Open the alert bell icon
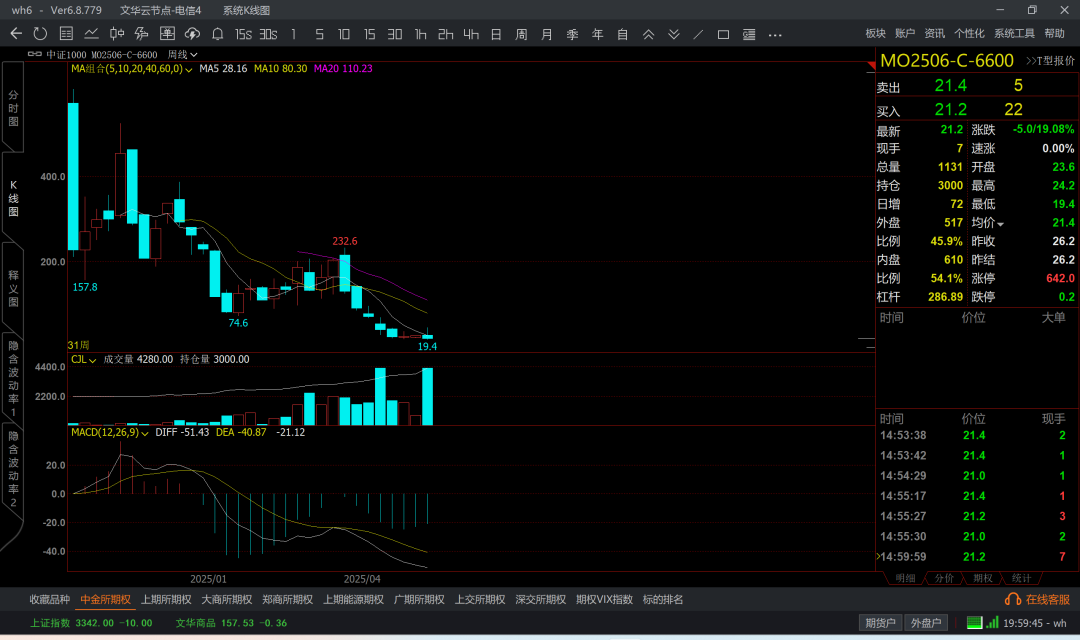 [218, 34]
